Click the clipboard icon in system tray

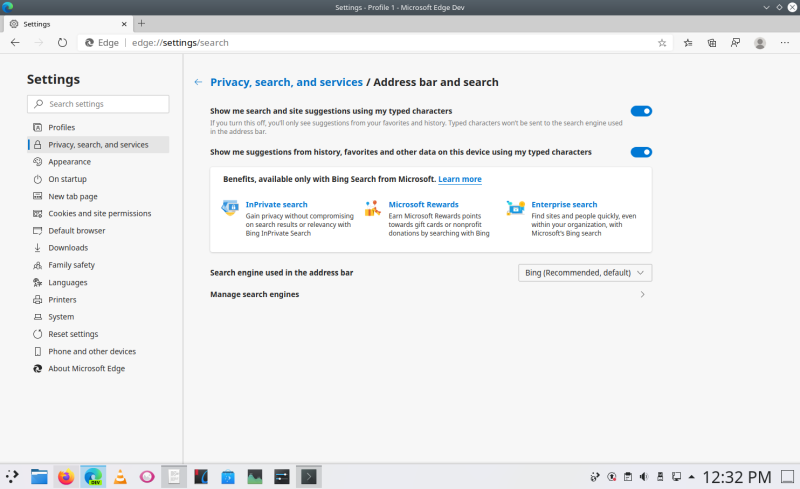click(x=628, y=477)
